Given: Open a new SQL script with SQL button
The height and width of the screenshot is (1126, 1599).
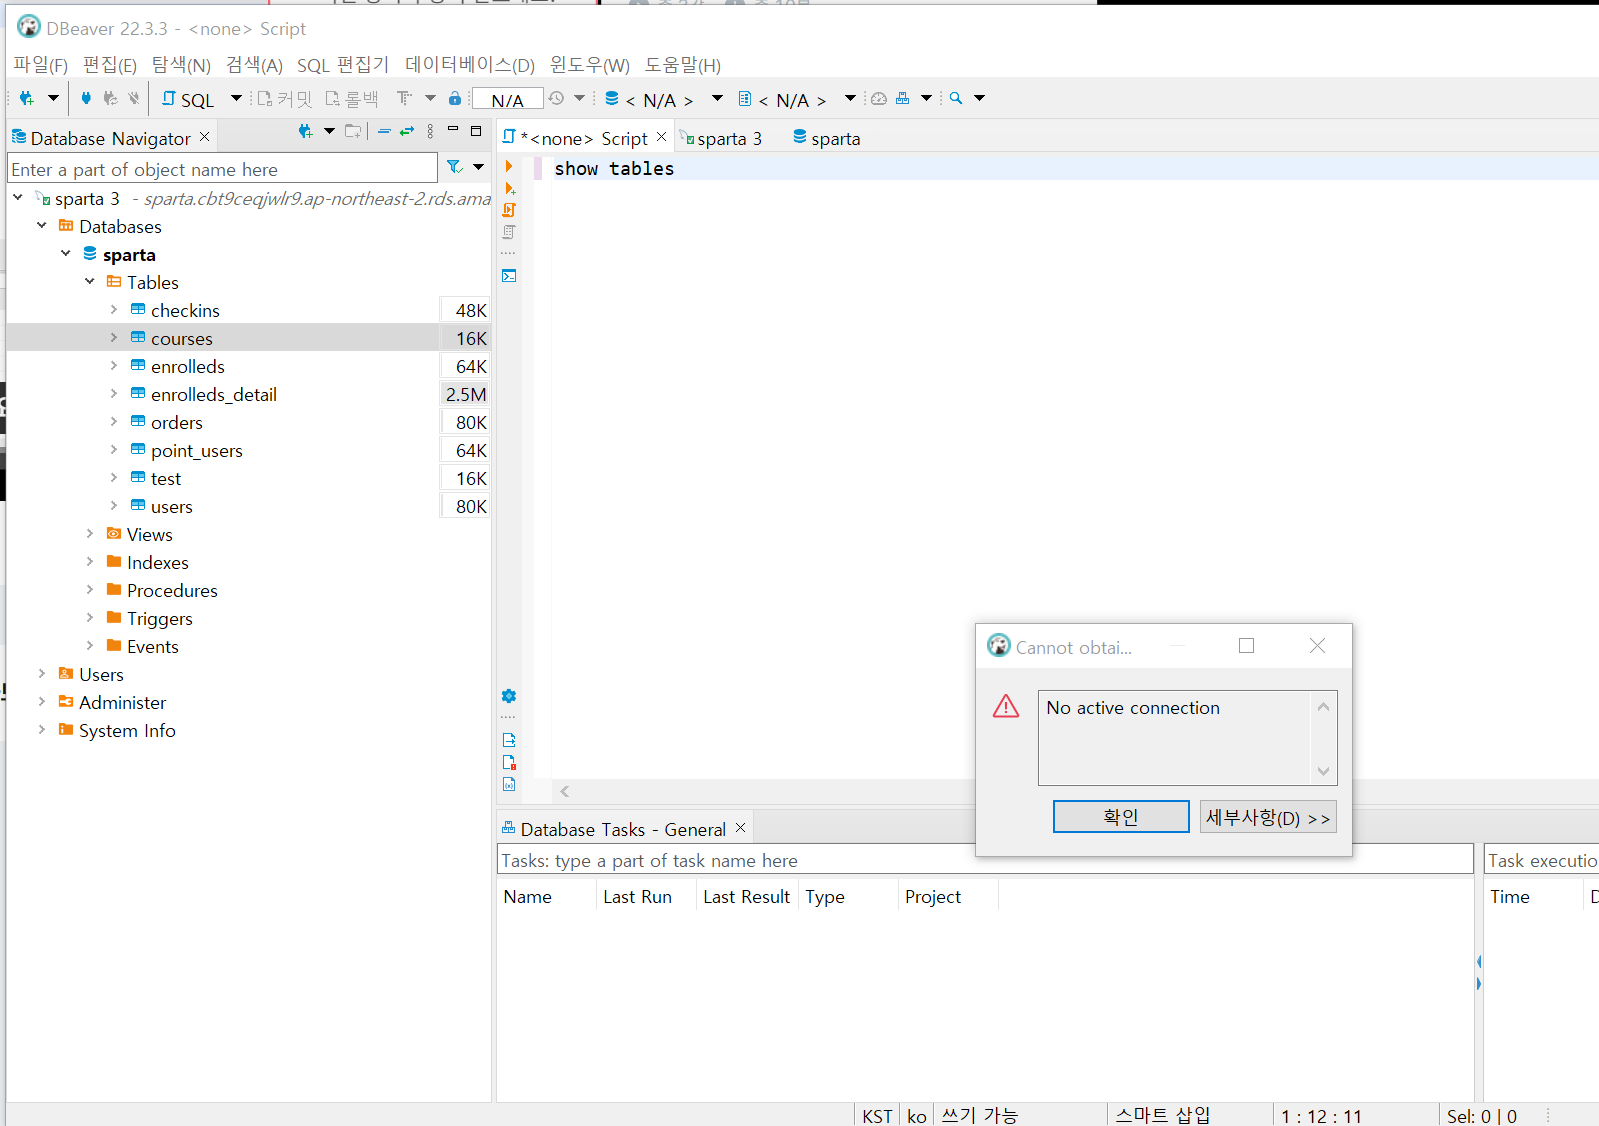Looking at the screenshot, I should pyautogui.click(x=188, y=99).
